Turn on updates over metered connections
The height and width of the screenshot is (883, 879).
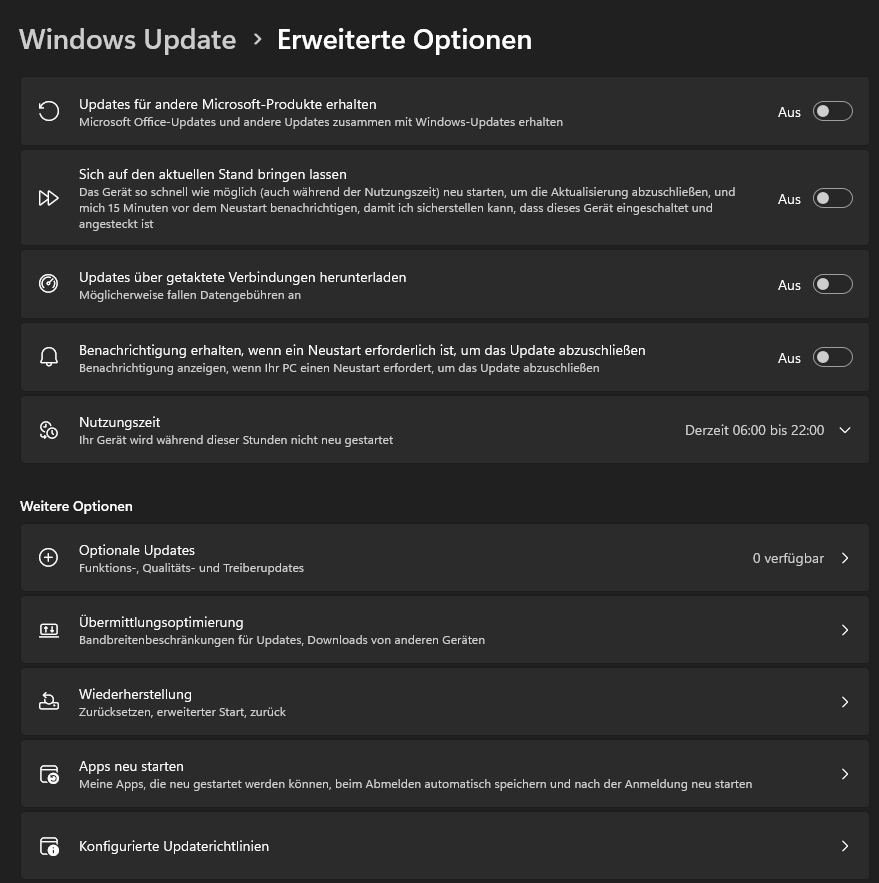coord(832,284)
